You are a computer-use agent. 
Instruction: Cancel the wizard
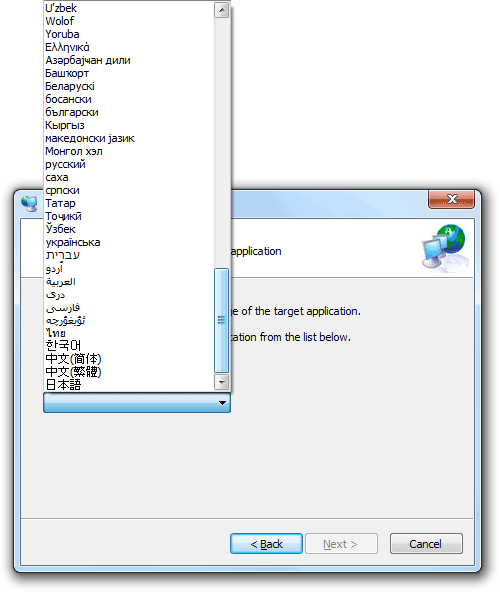[x=426, y=544]
